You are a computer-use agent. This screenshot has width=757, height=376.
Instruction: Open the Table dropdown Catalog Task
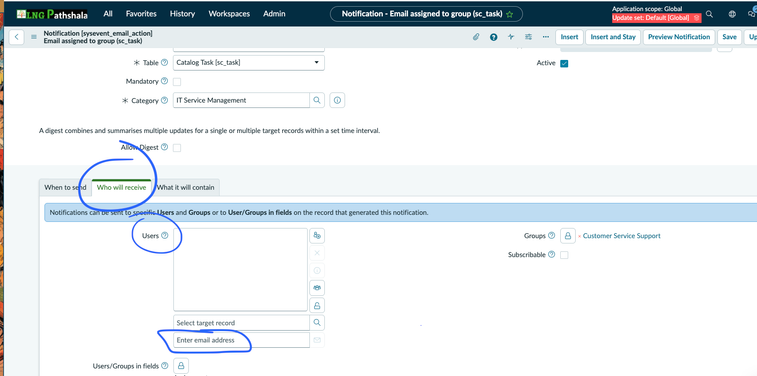[249, 62]
